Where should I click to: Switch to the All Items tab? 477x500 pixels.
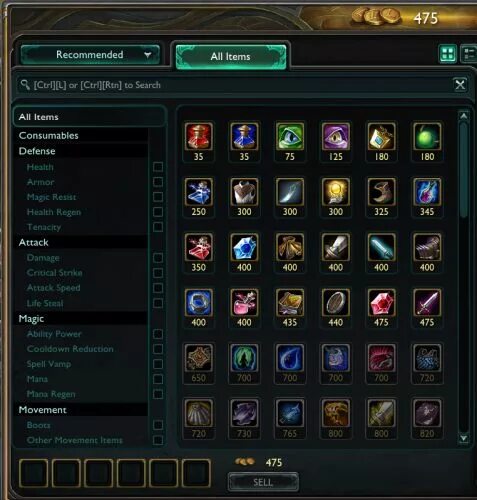pyautogui.click(x=231, y=57)
